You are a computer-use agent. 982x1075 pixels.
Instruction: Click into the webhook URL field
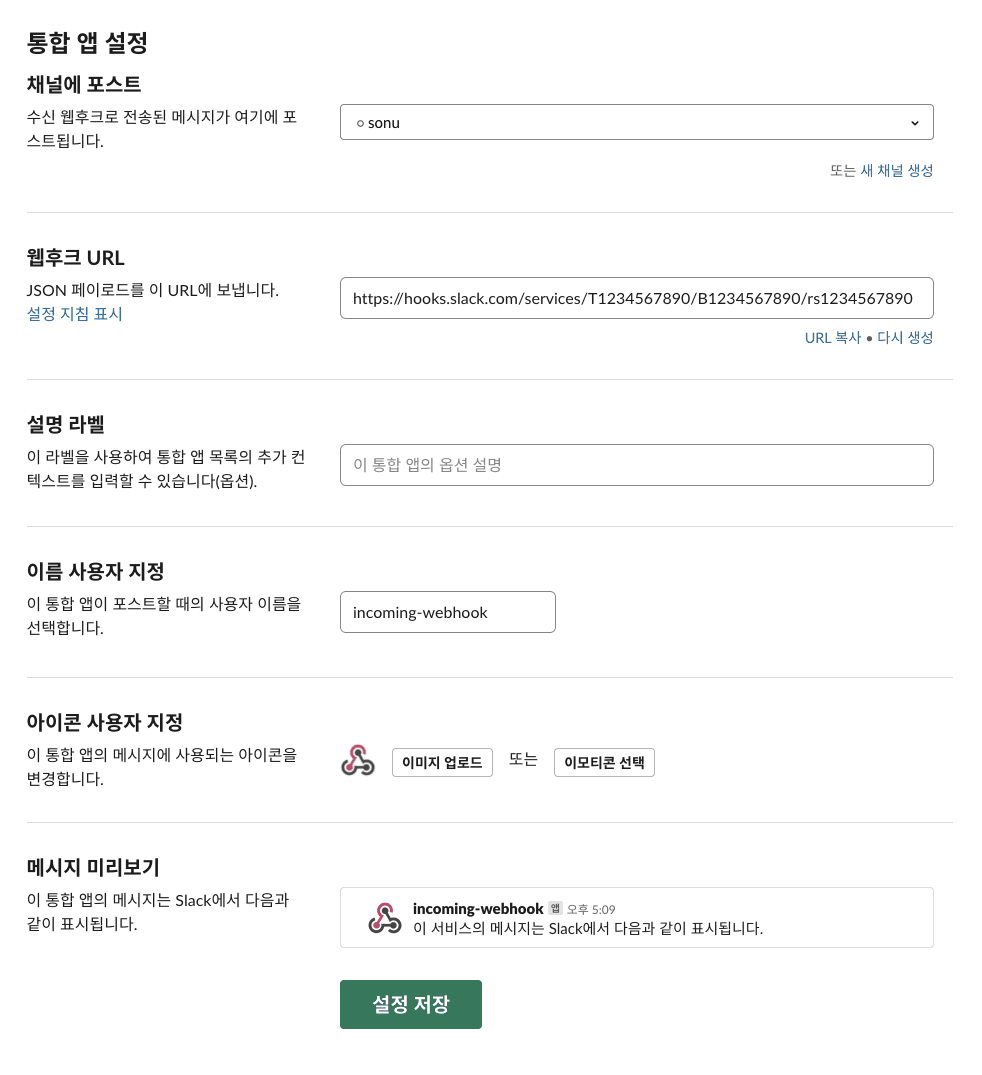coord(636,298)
